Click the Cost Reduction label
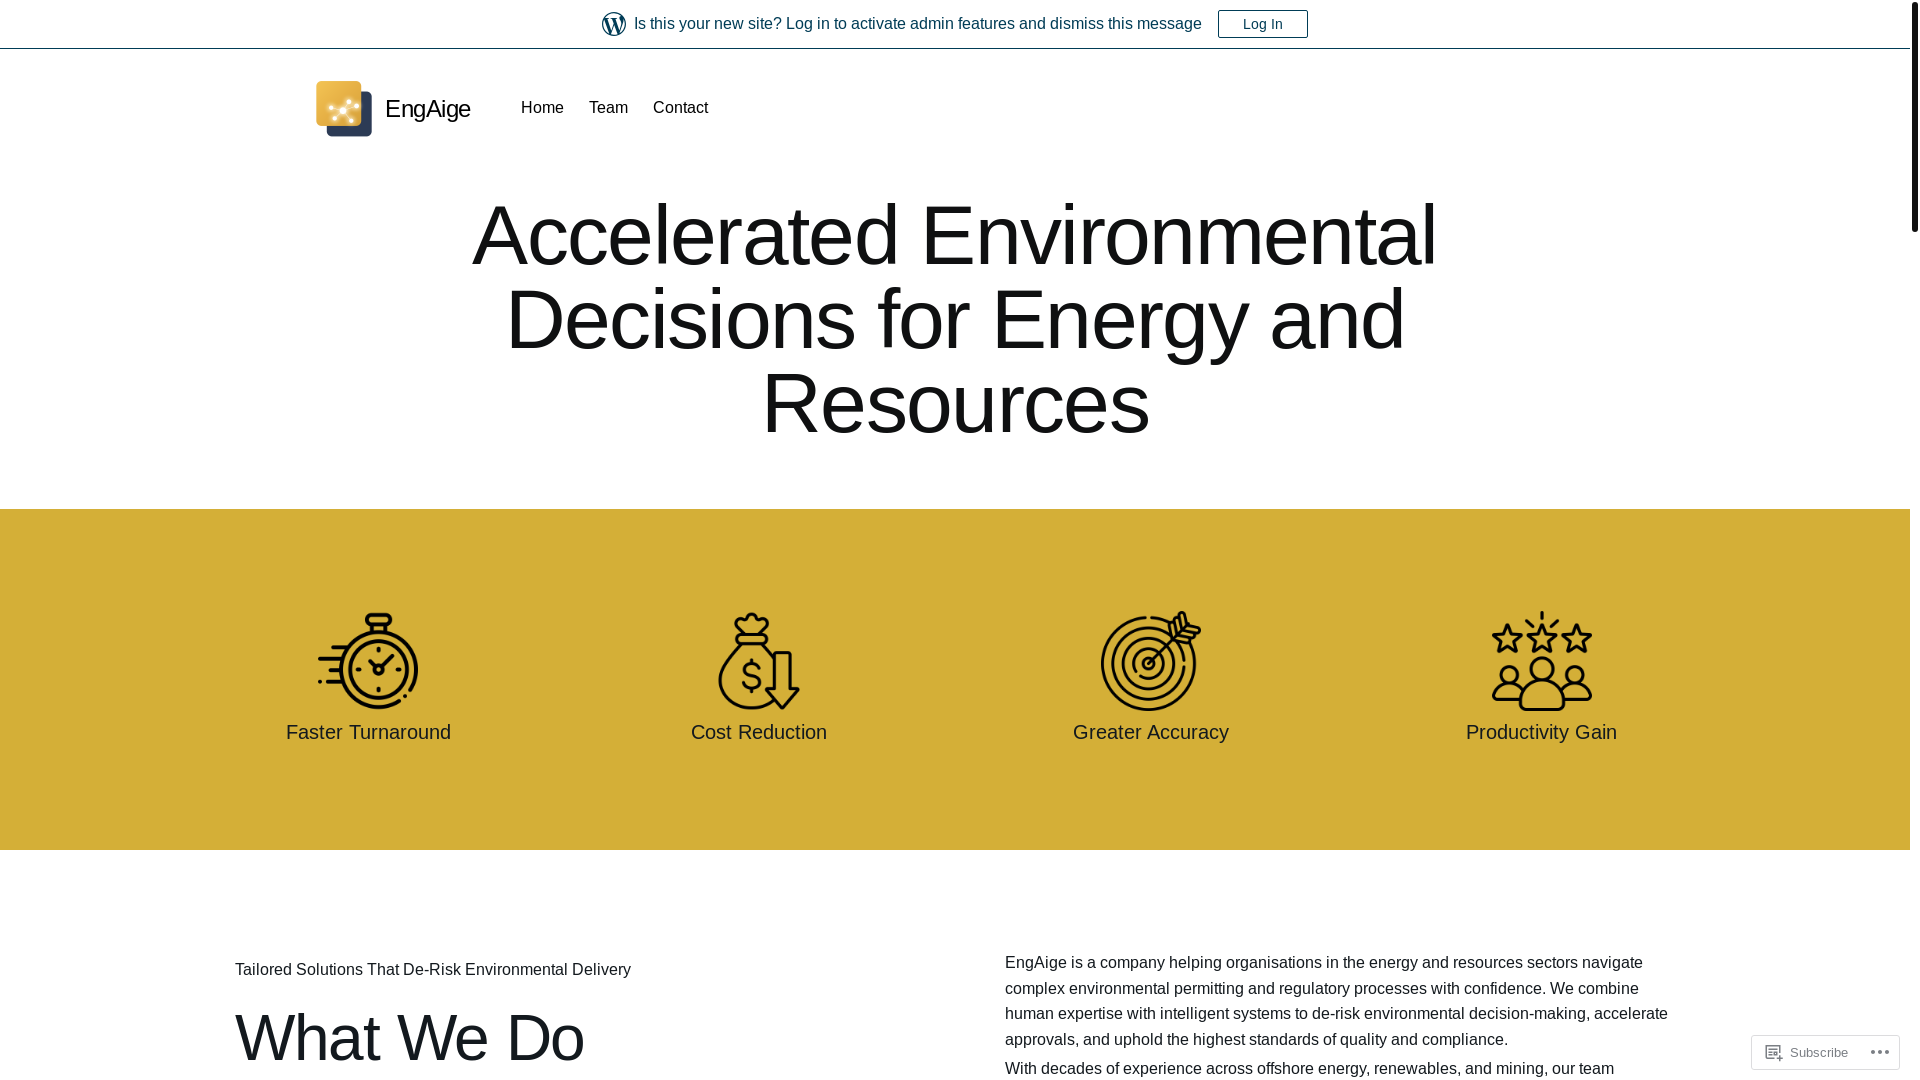 759,732
